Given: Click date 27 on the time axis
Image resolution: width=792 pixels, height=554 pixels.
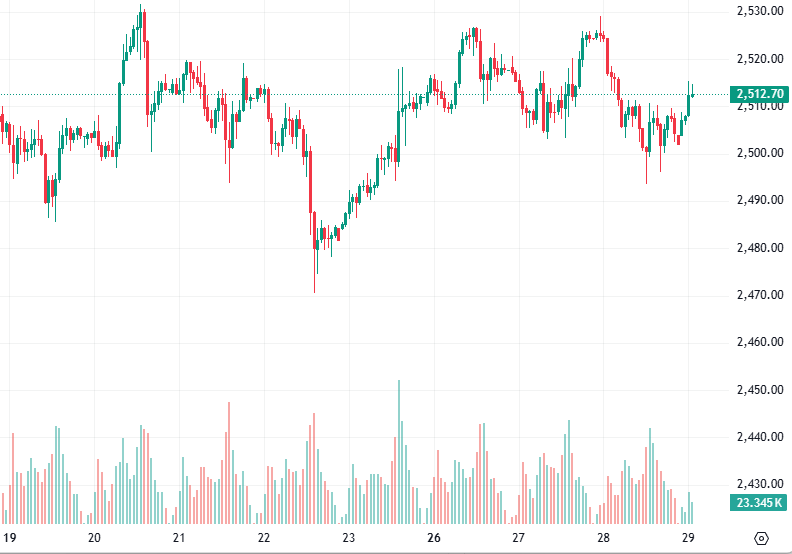Looking at the screenshot, I should click(518, 537).
